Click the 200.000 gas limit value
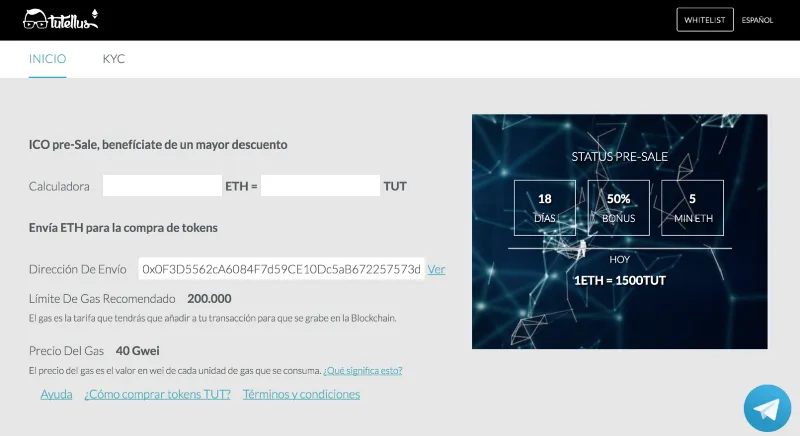The width and height of the screenshot is (800, 436). coord(209,298)
